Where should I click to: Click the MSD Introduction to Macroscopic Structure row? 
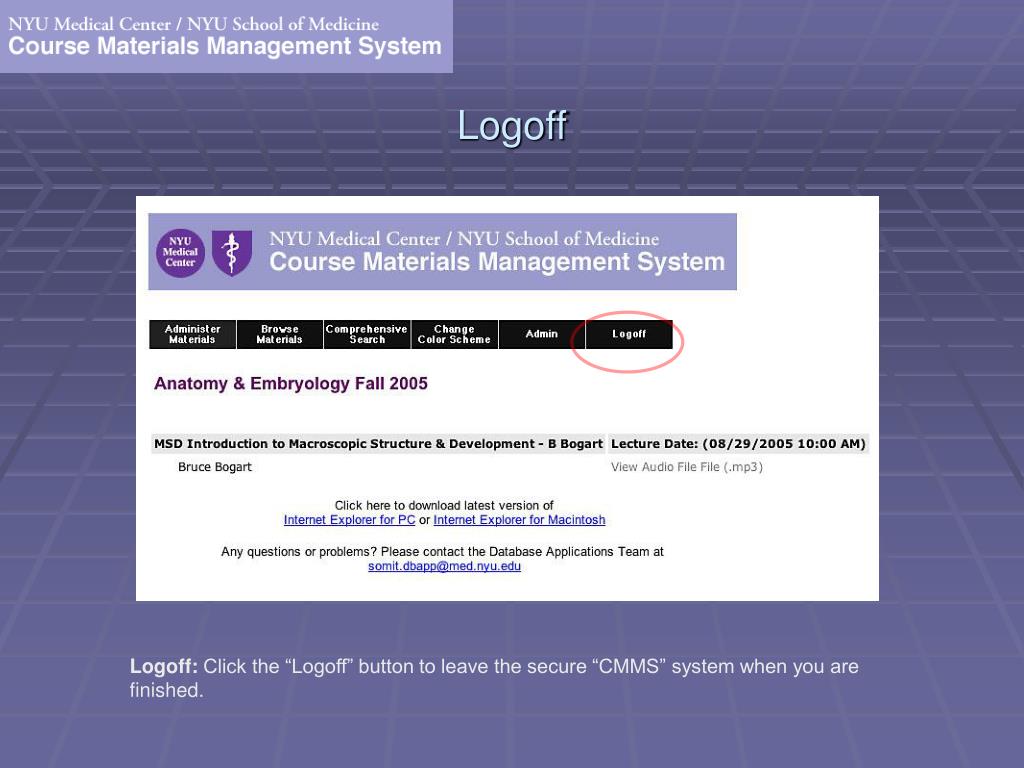pos(378,443)
